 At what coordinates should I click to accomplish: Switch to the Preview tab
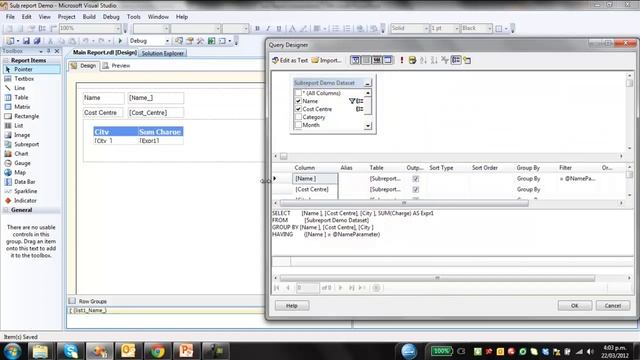pyautogui.click(x=117, y=66)
